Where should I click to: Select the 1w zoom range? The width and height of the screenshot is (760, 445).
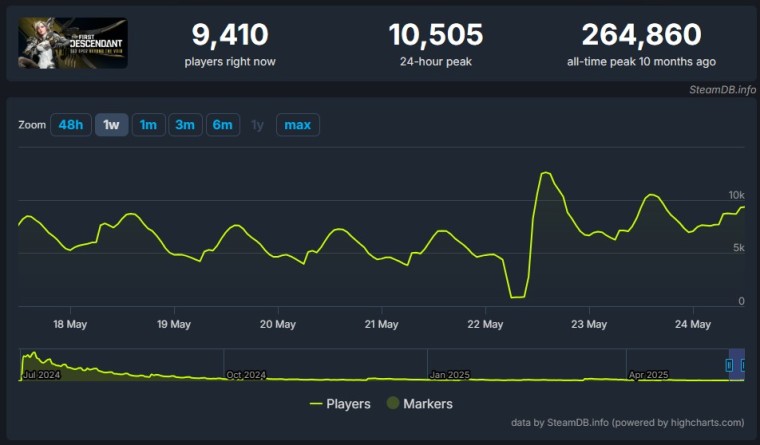click(x=111, y=125)
